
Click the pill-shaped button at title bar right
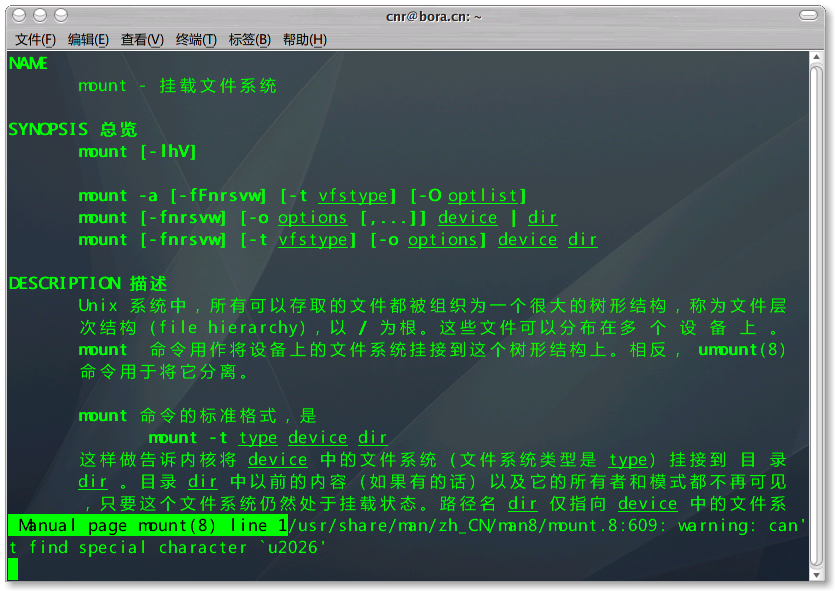click(808, 15)
